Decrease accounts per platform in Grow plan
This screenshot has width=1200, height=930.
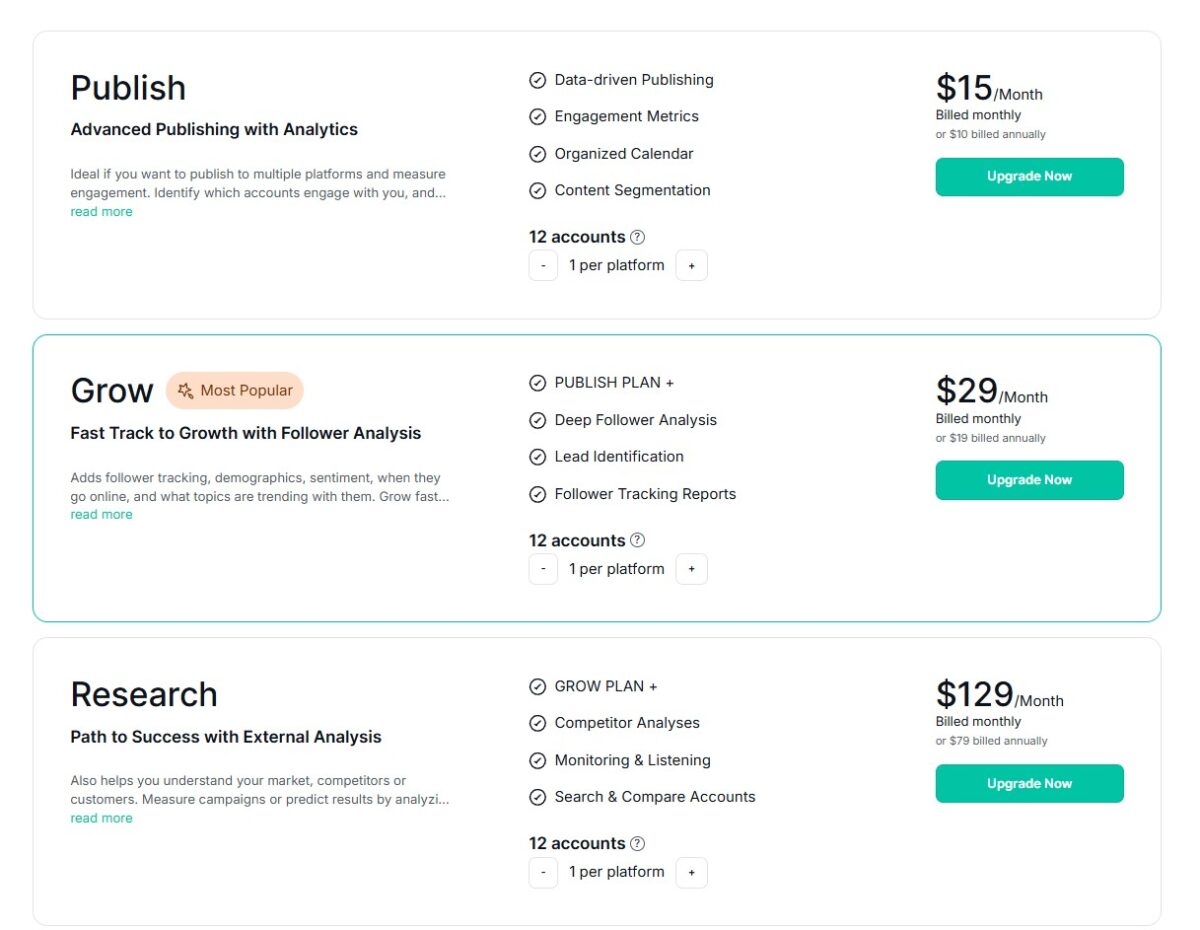pos(543,569)
